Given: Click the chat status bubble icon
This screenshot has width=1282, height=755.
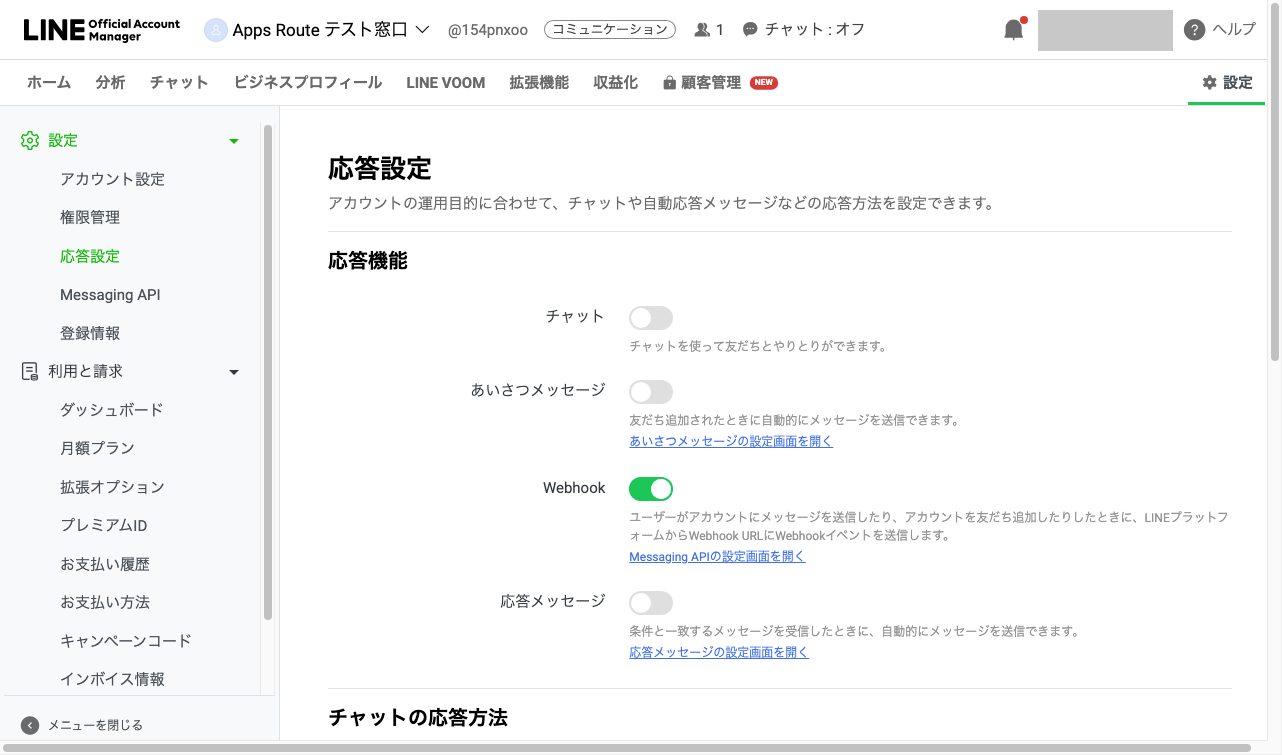Looking at the screenshot, I should coord(750,30).
